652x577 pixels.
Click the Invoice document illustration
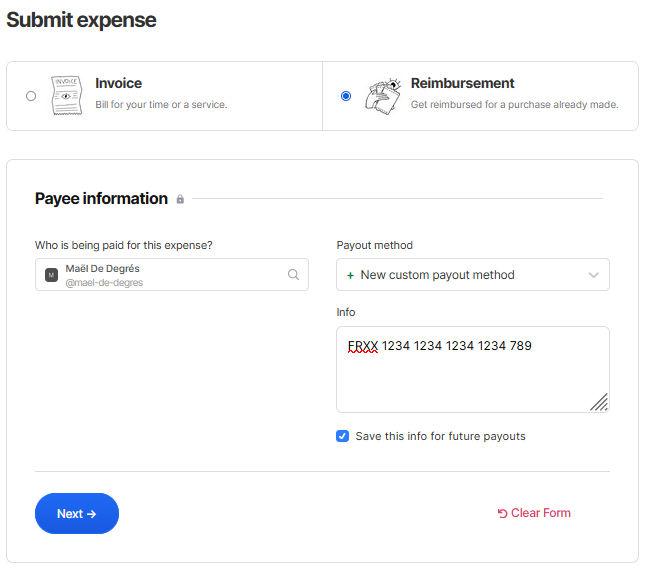click(x=66, y=96)
